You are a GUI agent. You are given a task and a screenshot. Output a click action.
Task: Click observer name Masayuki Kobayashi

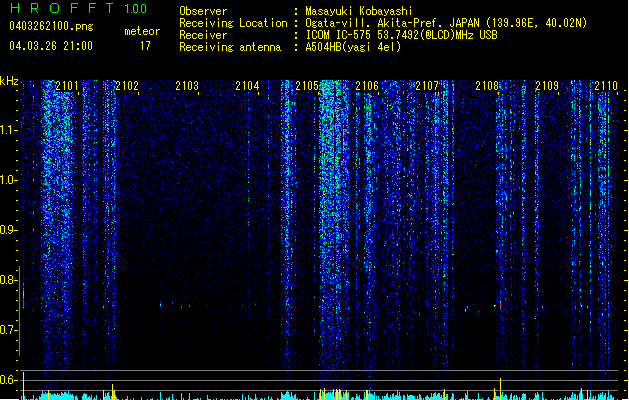pyautogui.click(x=359, y=11)
